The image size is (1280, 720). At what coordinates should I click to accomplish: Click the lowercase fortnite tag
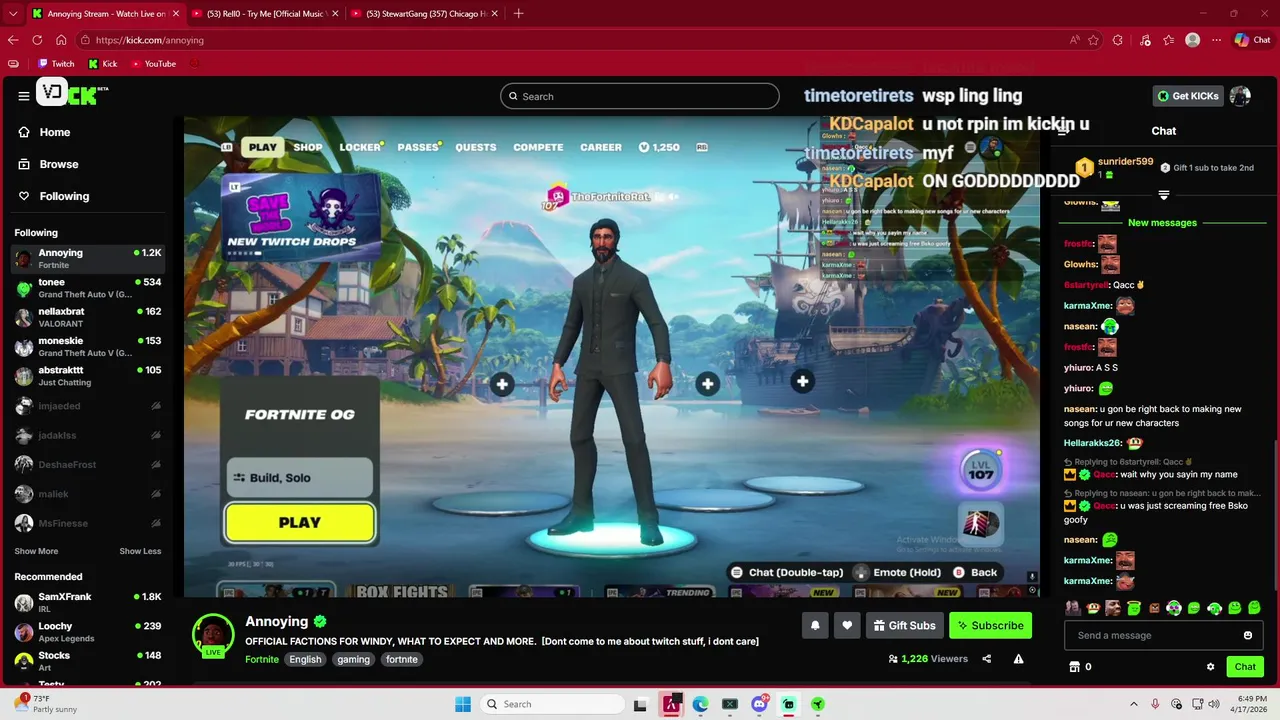pyautogui.click(x=402, y=659)
